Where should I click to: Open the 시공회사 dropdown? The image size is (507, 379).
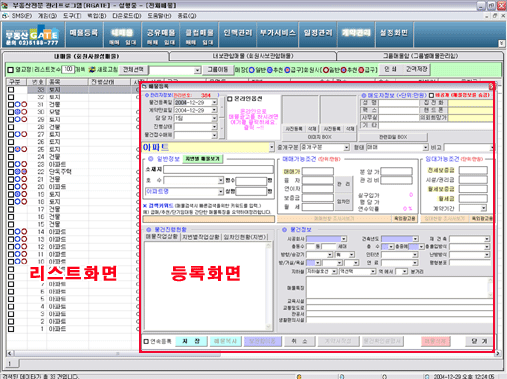pos(344,239)
